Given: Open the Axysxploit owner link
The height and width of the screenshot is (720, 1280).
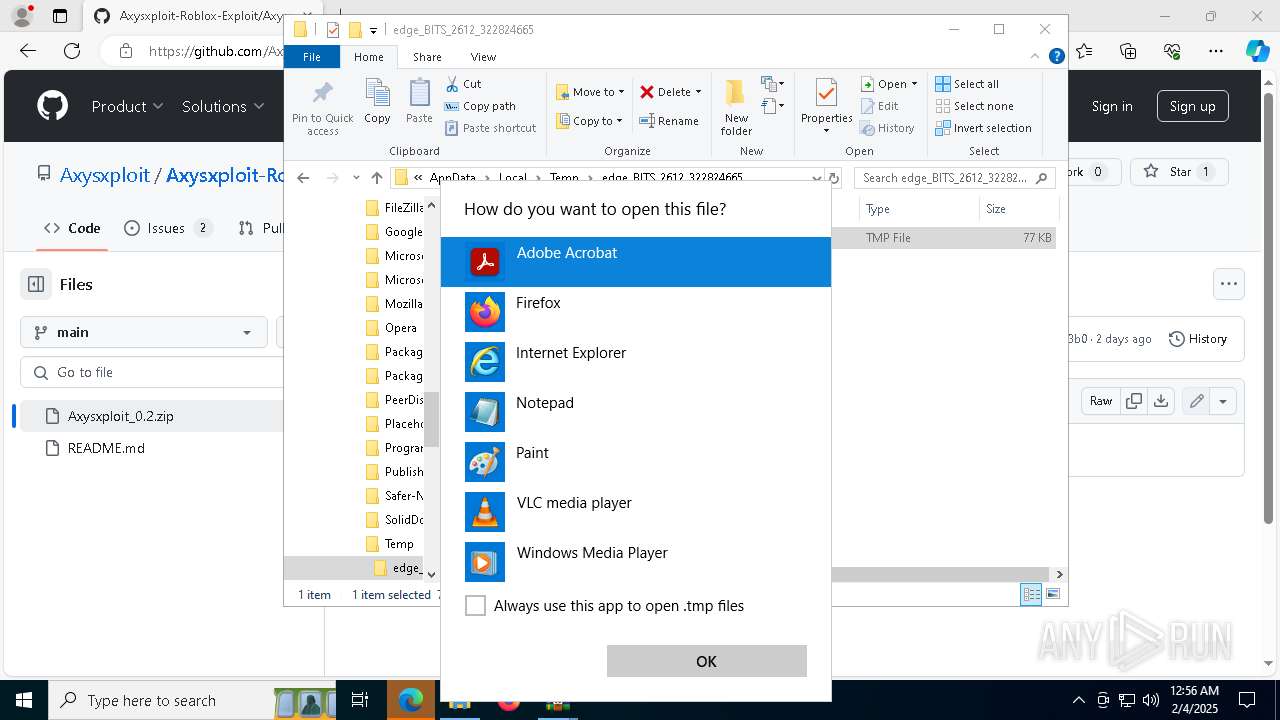Looking at the screenshot, I should pyautogui.click(x=104, y=175).
